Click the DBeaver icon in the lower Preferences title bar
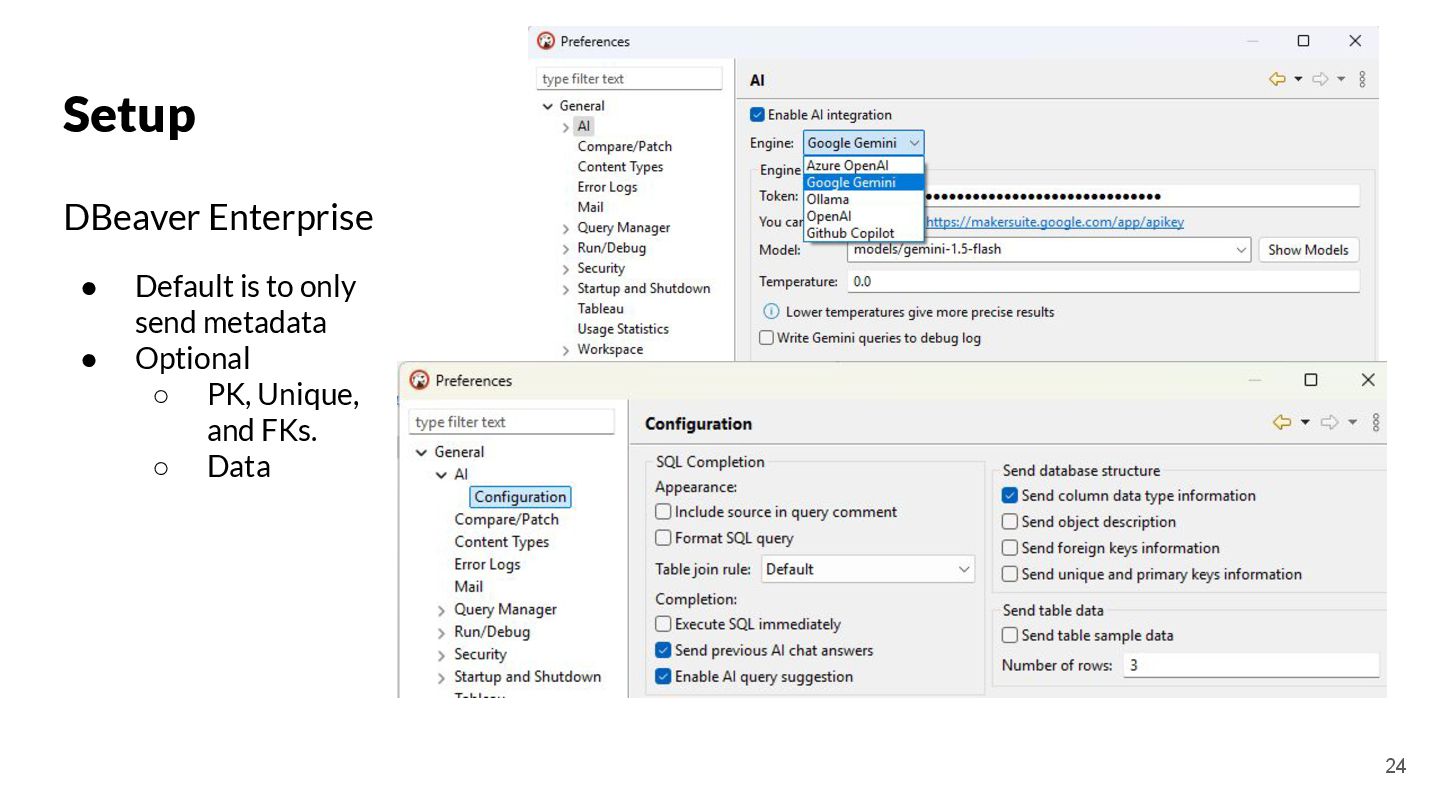1440x810 pixels. click(419, 380)
